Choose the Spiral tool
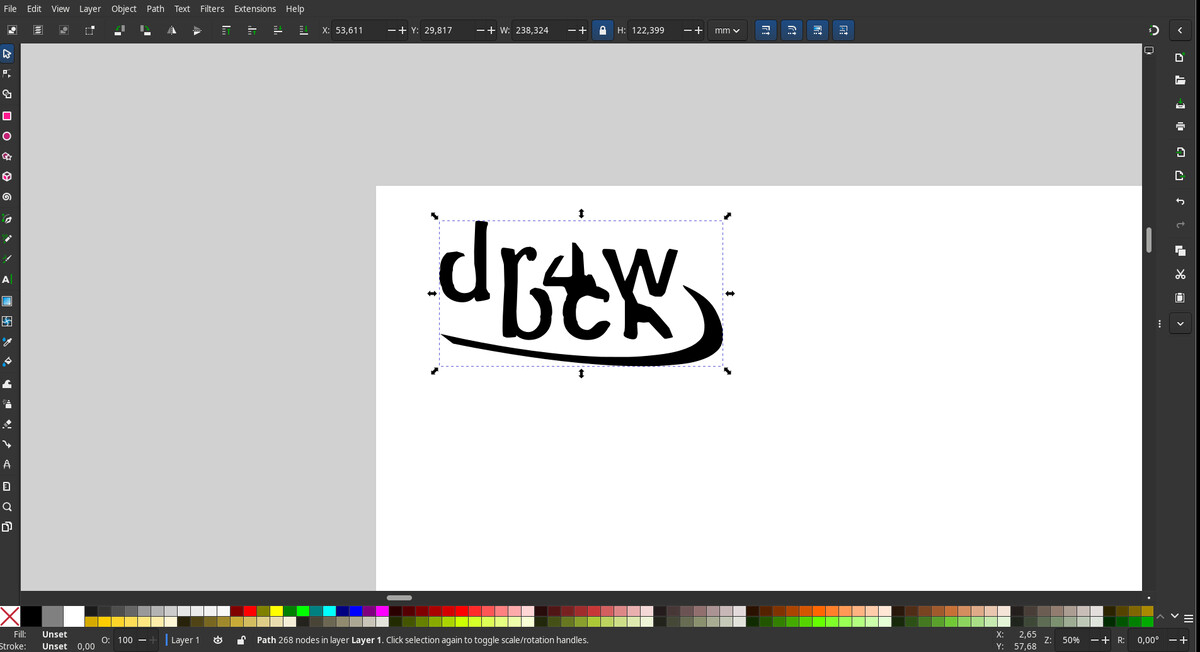The width and height of the screenshot is (1200, 652). point(7,197)
